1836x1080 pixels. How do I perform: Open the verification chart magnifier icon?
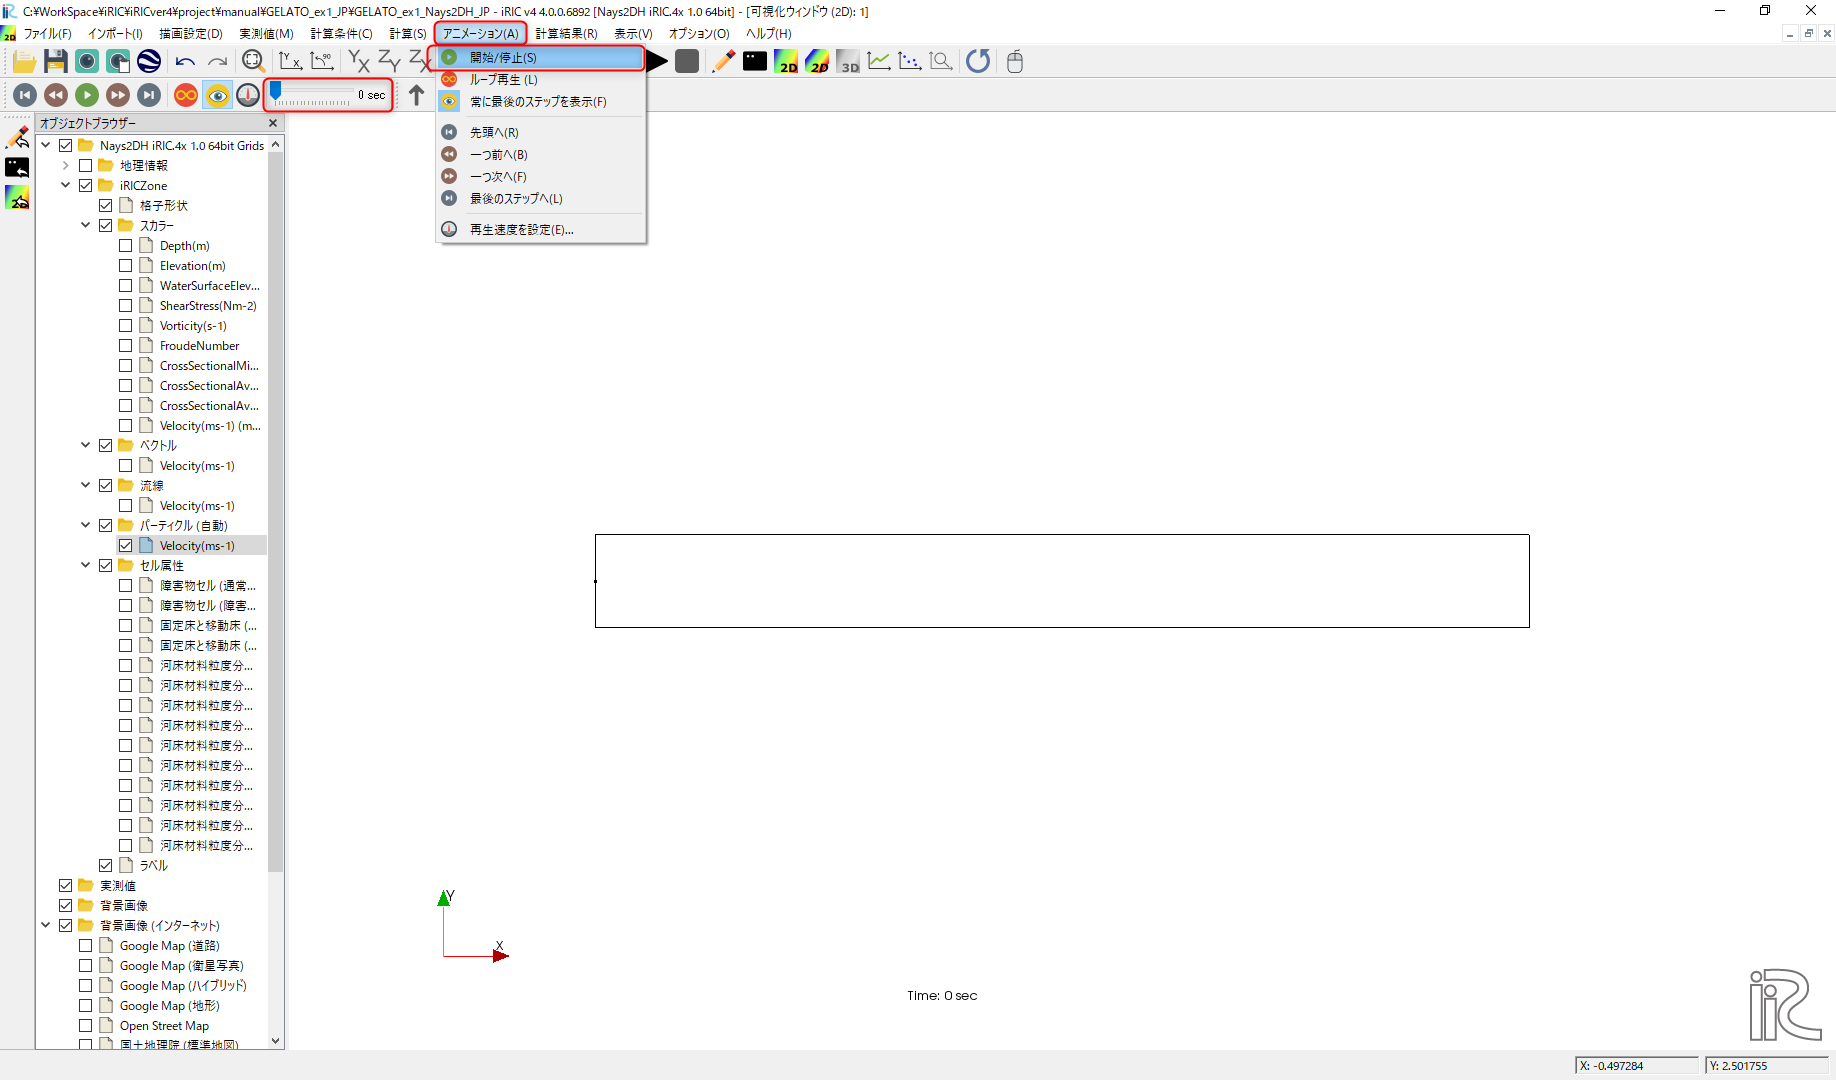[941, 62]
